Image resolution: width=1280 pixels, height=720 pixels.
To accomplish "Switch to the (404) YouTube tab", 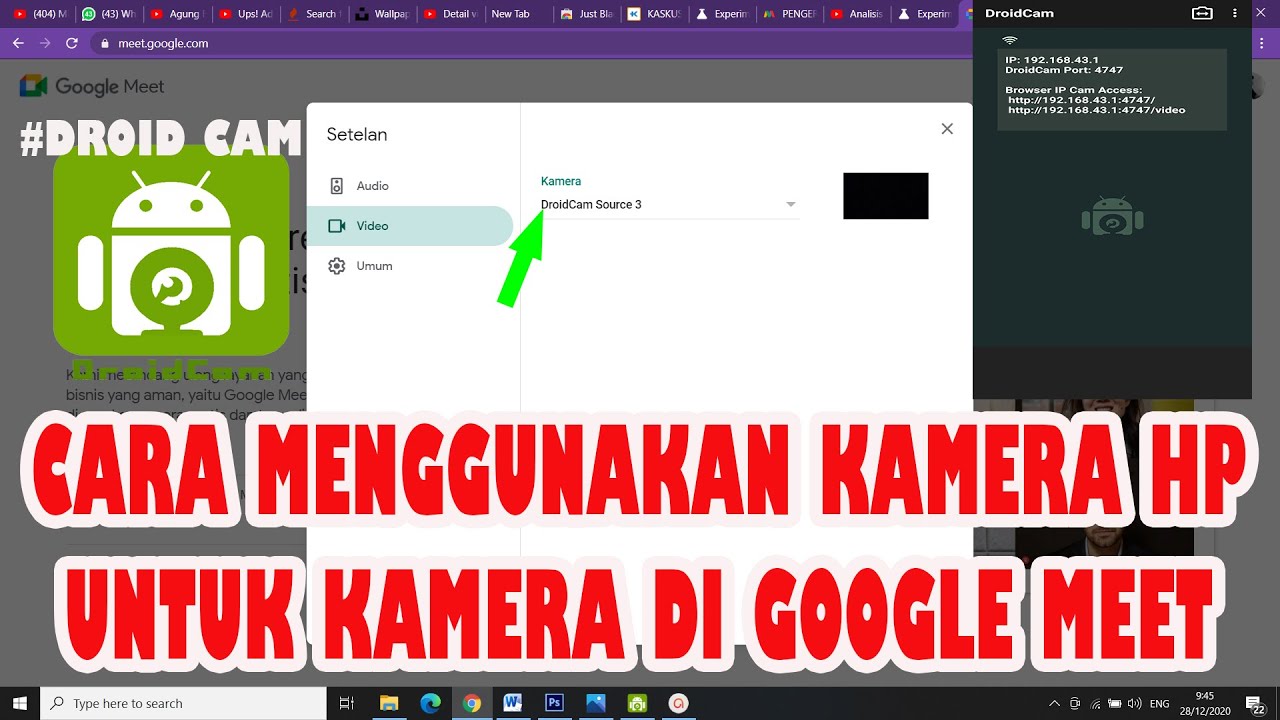I will coord(41,14).
